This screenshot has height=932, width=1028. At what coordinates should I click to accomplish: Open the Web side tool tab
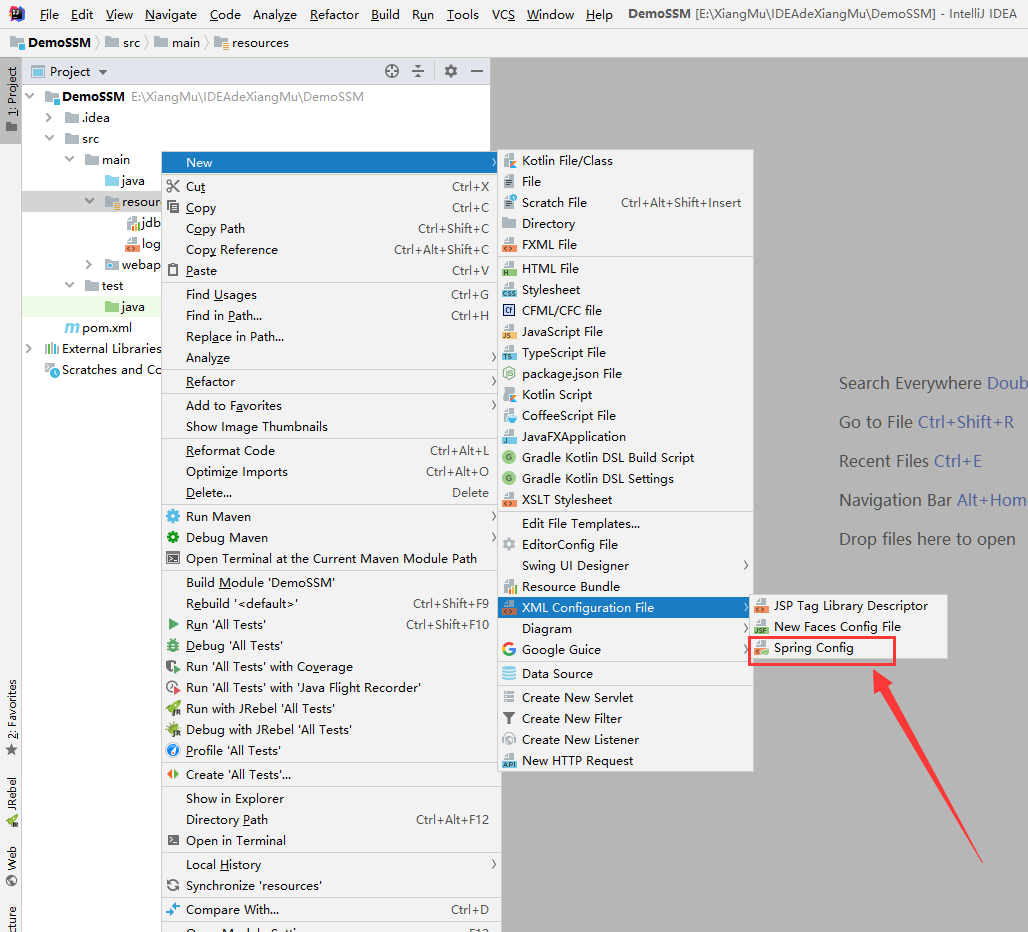pos(11,866)
